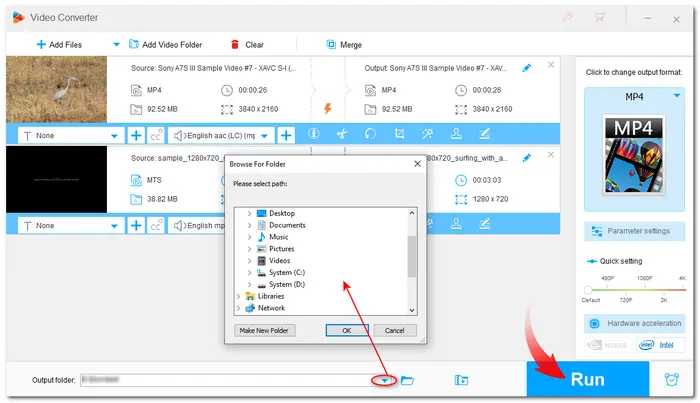Click the shopping cart icon
The image size is (700, 403).
coord(600,17)
